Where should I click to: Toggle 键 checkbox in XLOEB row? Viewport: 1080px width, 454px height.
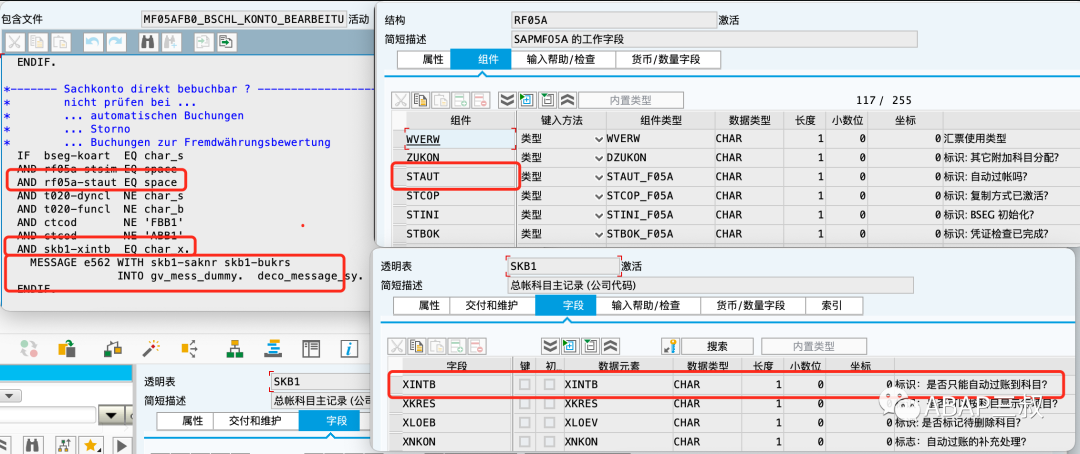click(x=525, y=422)
